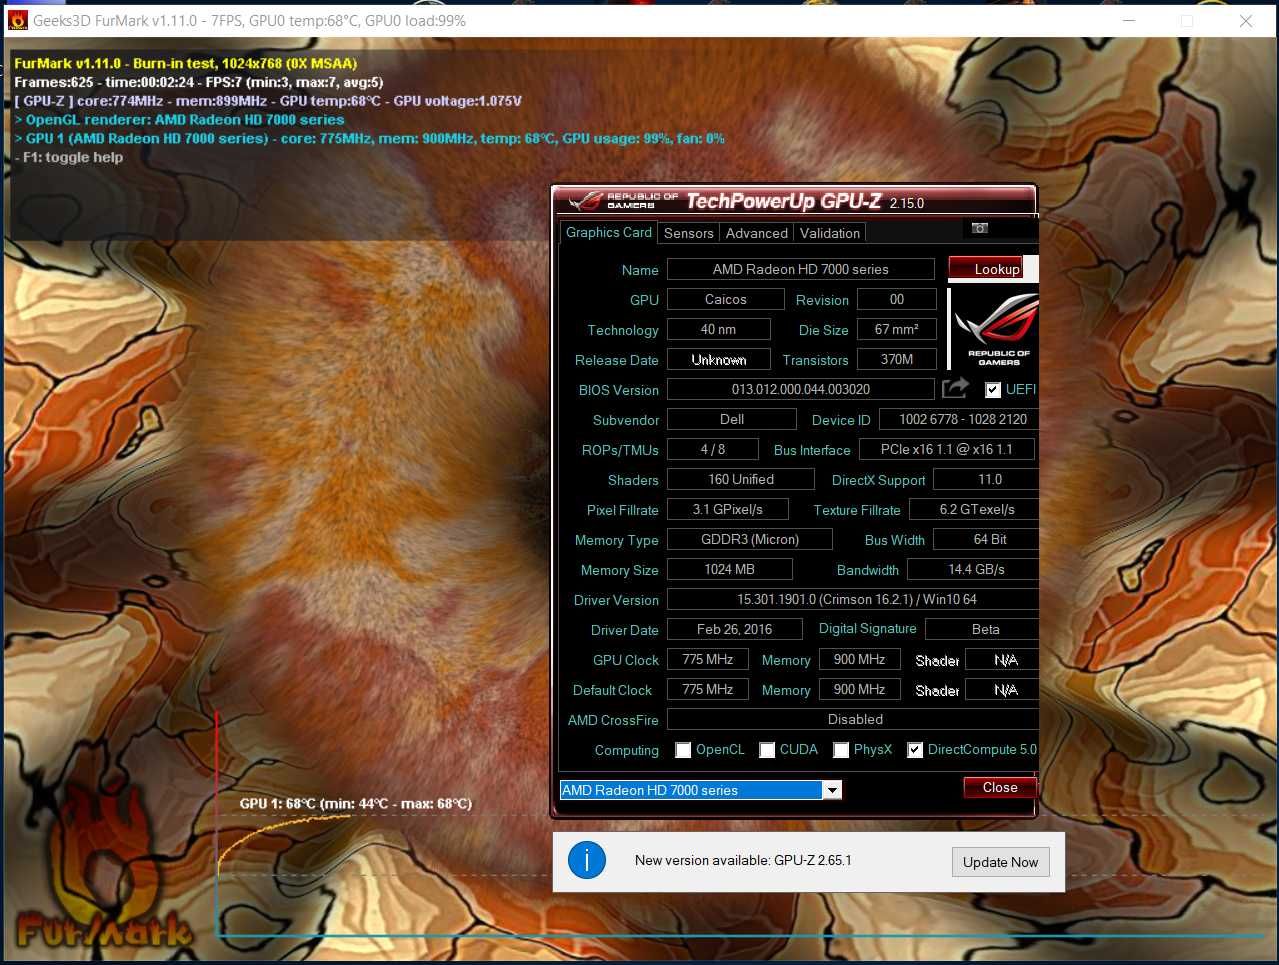Click the BIOS Version field
The image size is (1279, 965).
pos(801,389)
